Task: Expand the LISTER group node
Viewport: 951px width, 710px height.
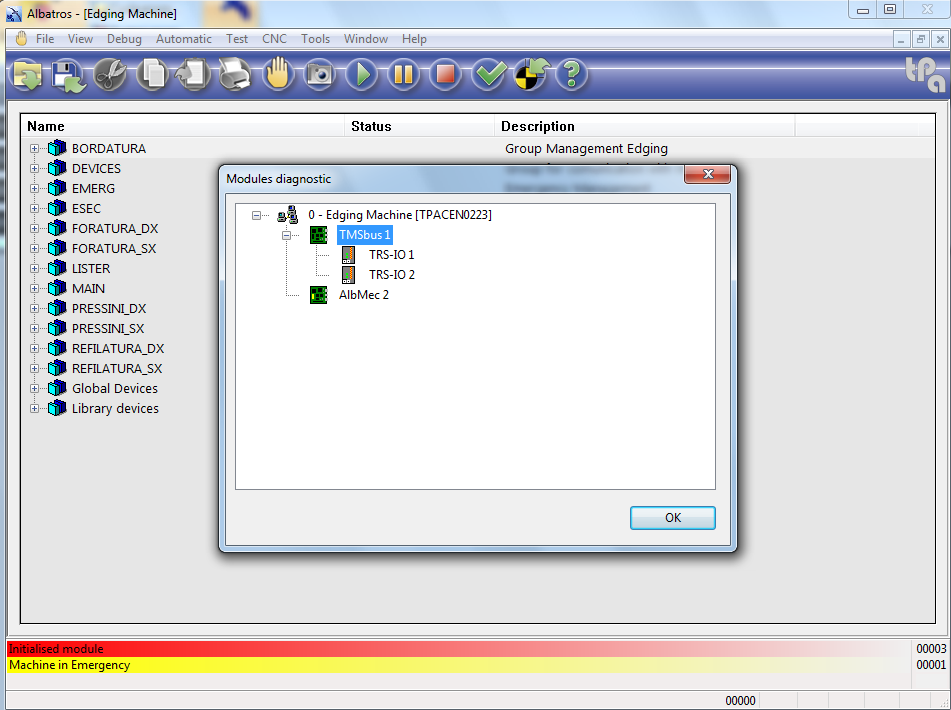Action: [x=35, y=269]
